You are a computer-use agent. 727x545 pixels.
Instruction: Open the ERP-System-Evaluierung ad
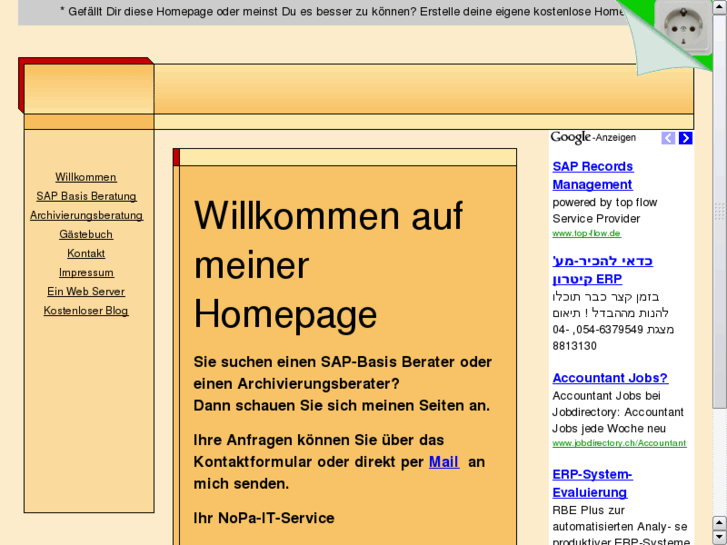coord(592,483)
